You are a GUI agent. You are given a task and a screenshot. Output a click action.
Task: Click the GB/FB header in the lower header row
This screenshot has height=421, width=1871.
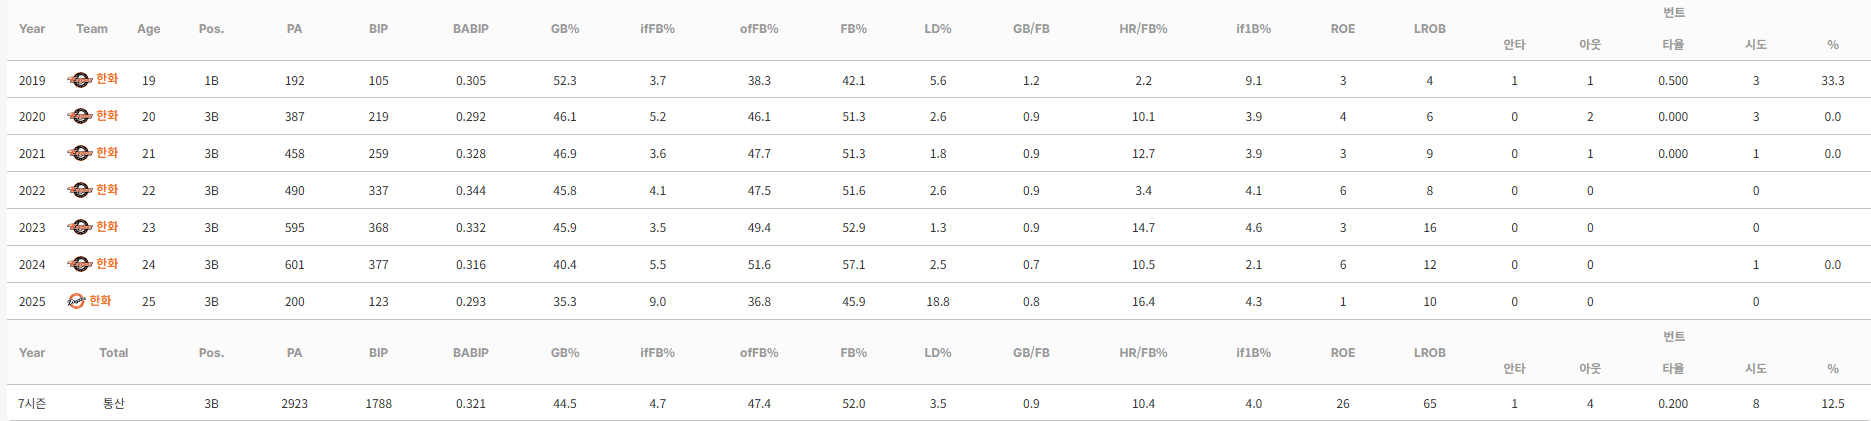[x=1031, y=353]
